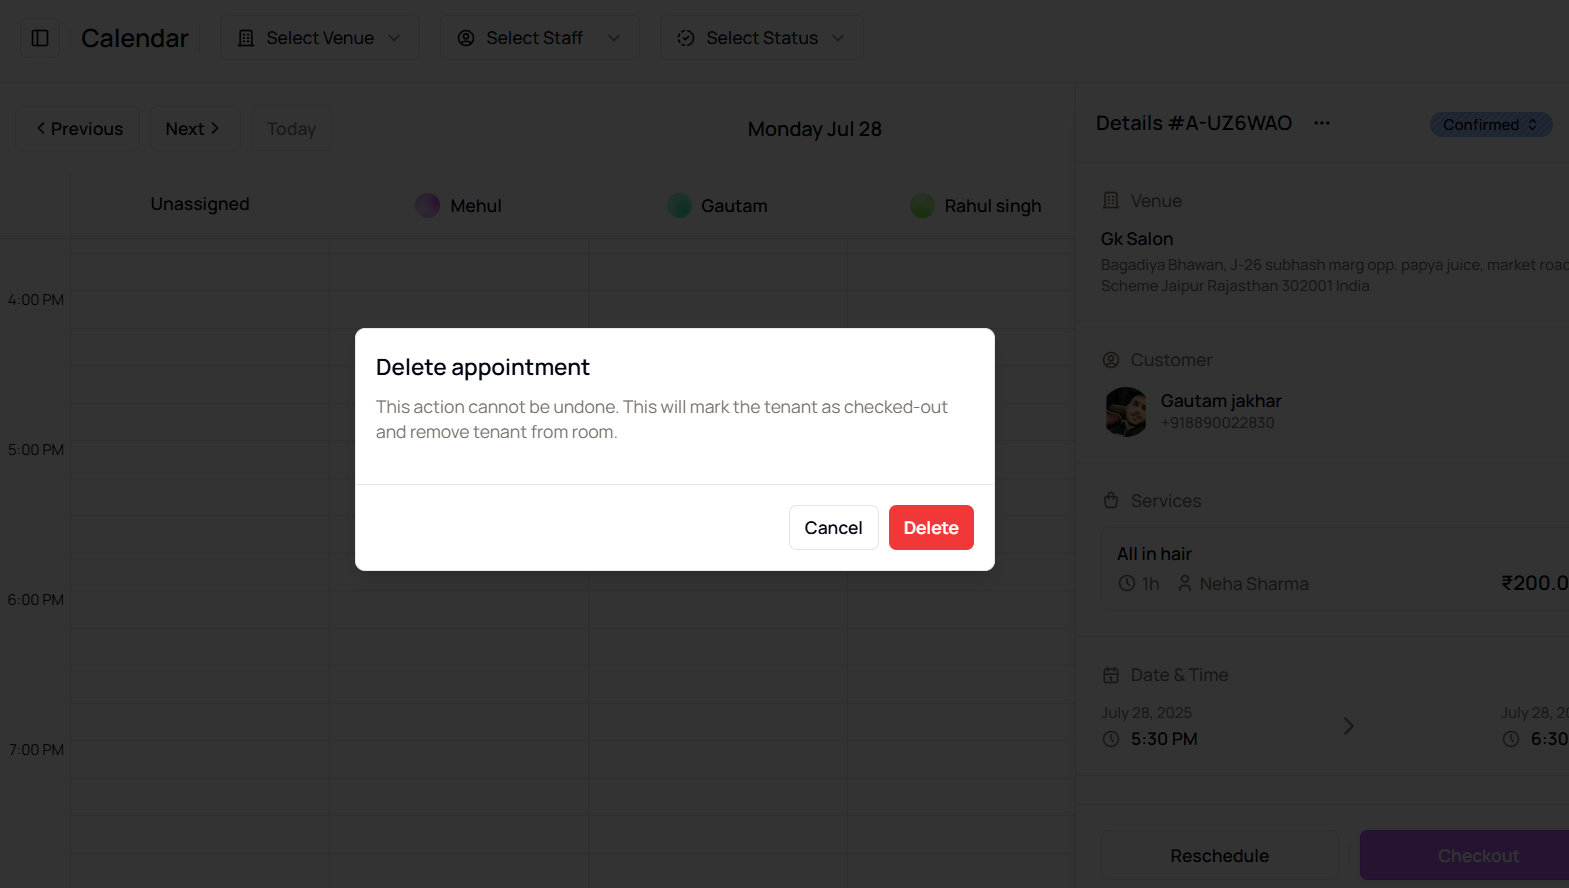Open the three-dot menu beside Details
This screenshot has width=1569, height=888.
pos(1322,123)
